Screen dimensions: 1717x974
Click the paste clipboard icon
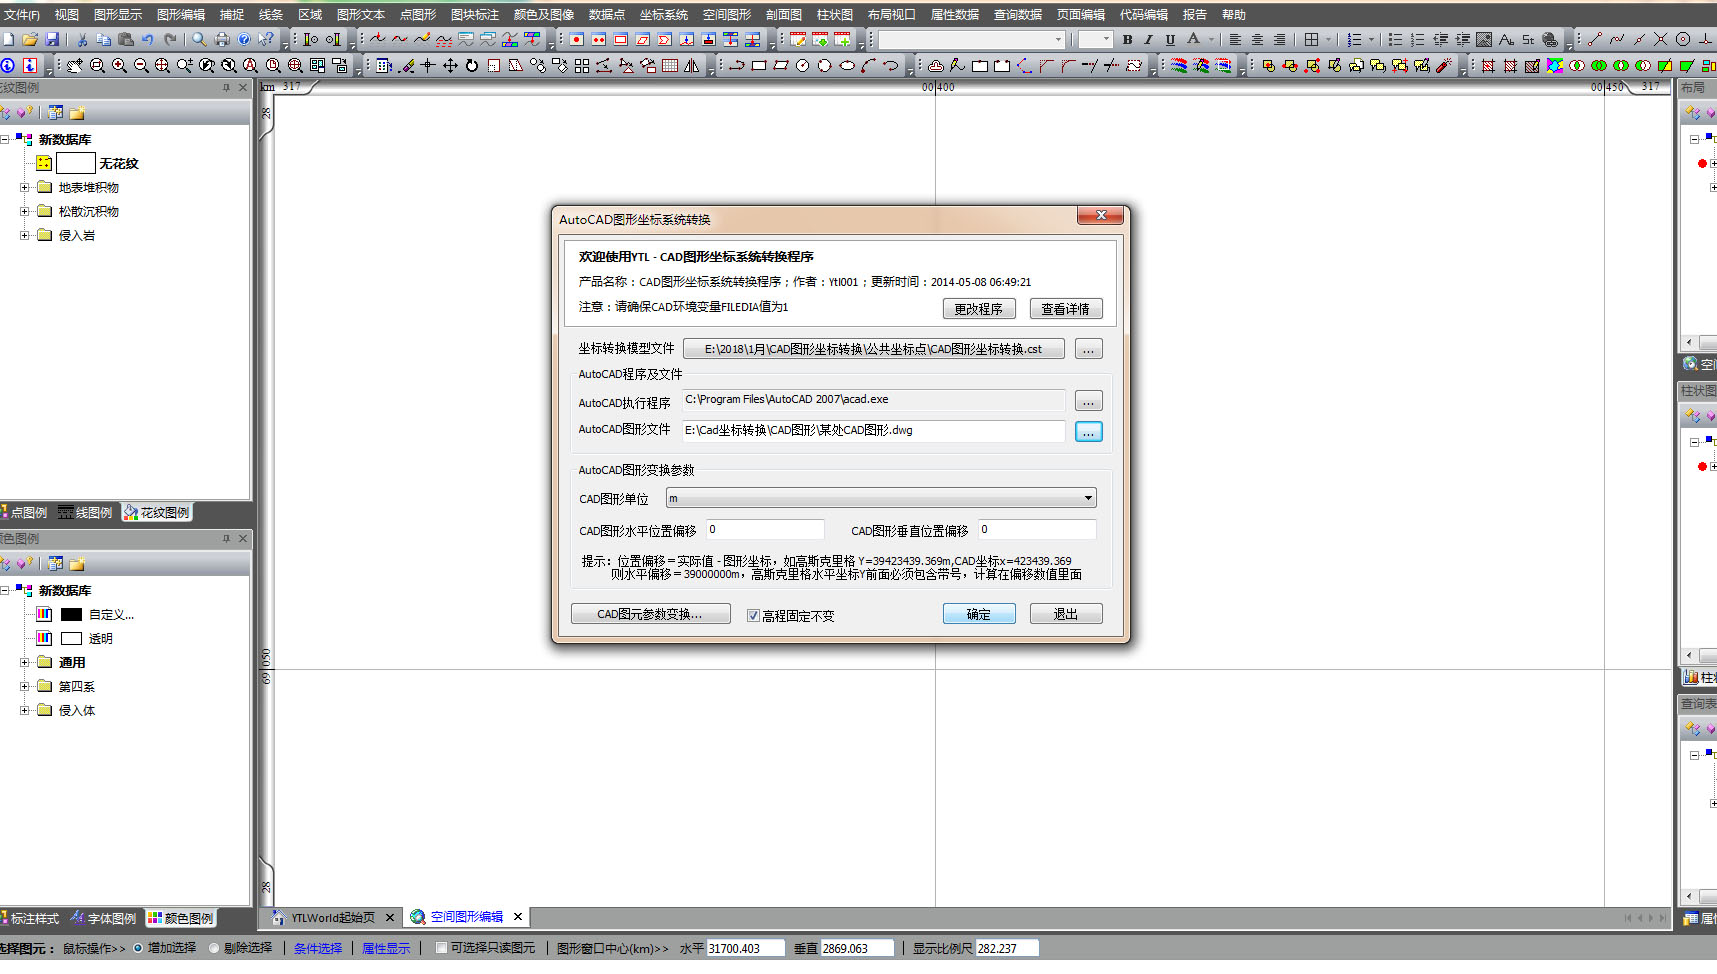tap(126, 40)
